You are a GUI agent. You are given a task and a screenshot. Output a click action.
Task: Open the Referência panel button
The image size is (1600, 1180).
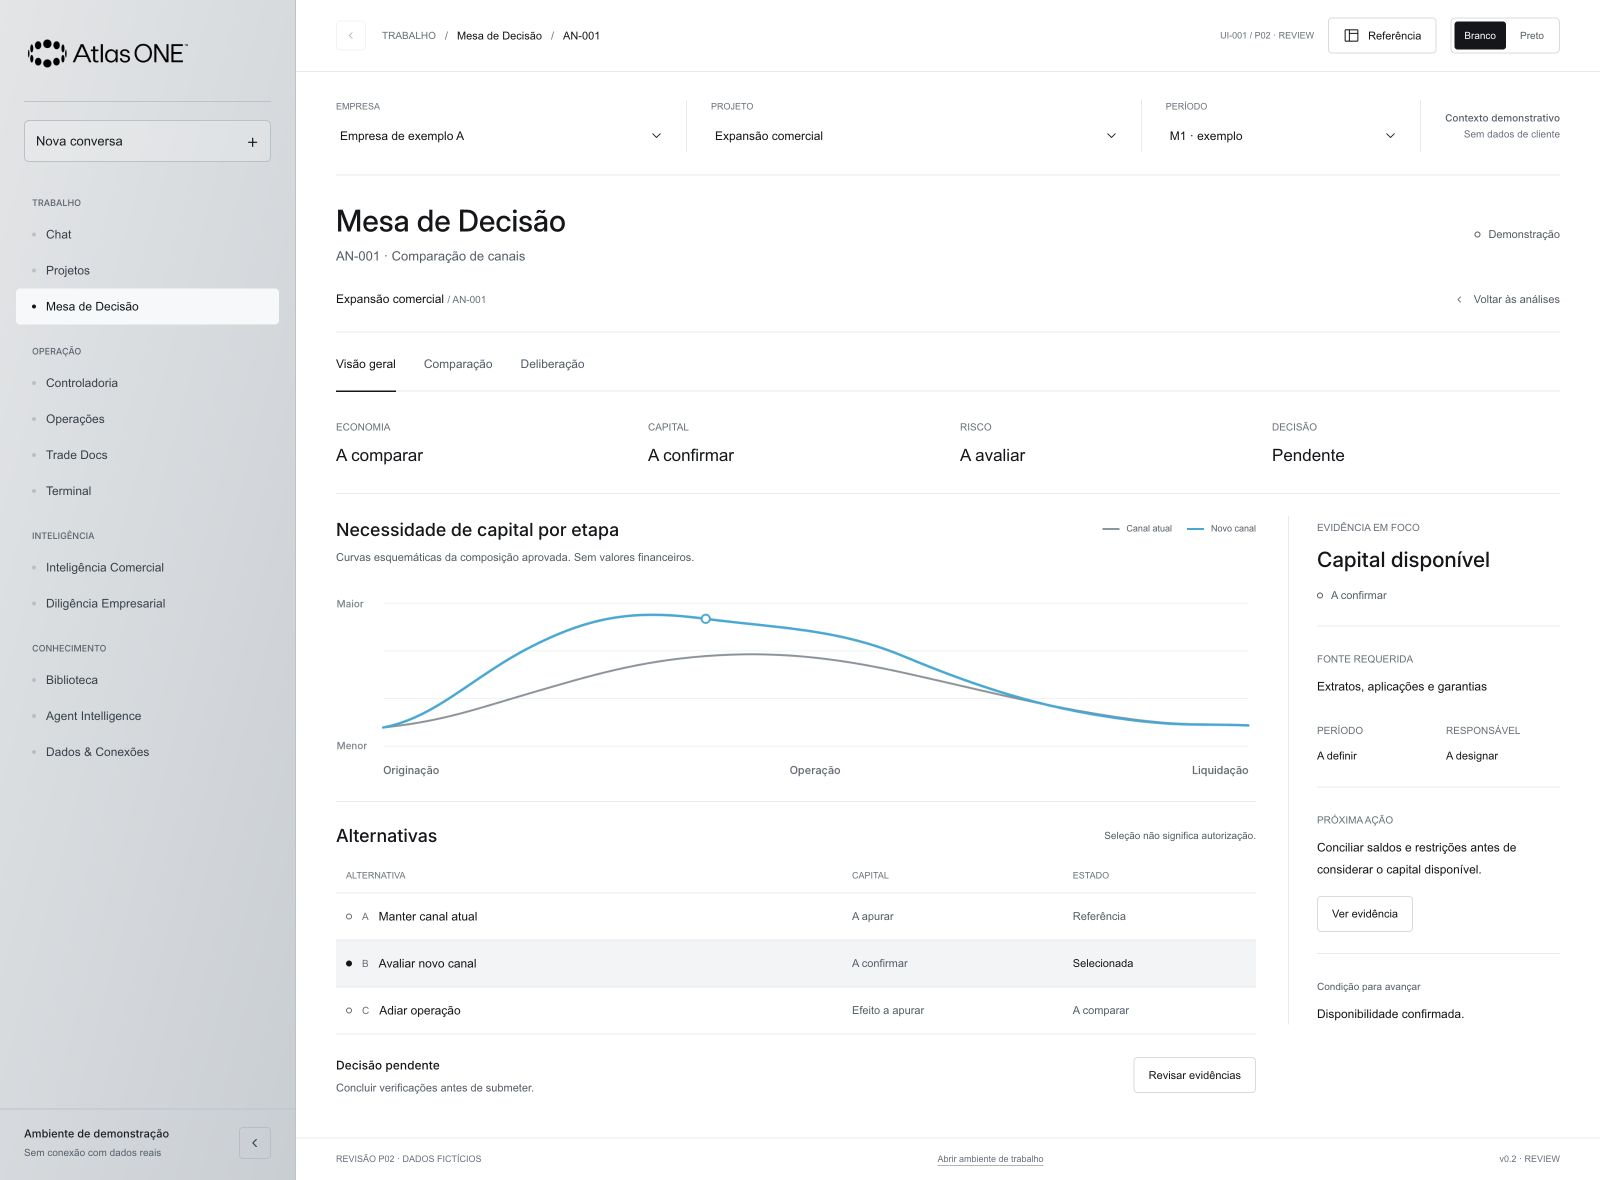click(1382, 35)
